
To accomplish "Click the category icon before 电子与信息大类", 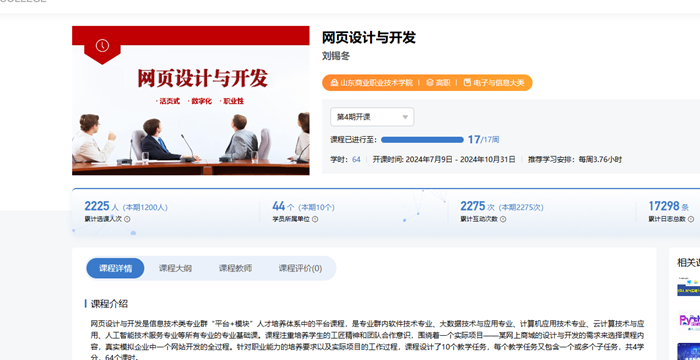I will 467,83.
